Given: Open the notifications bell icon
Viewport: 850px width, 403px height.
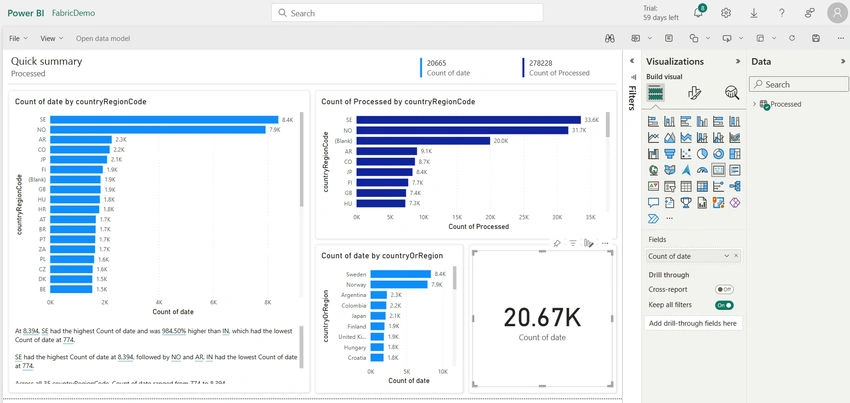Looking at the screenshot, I should click(x=699, y=12).
